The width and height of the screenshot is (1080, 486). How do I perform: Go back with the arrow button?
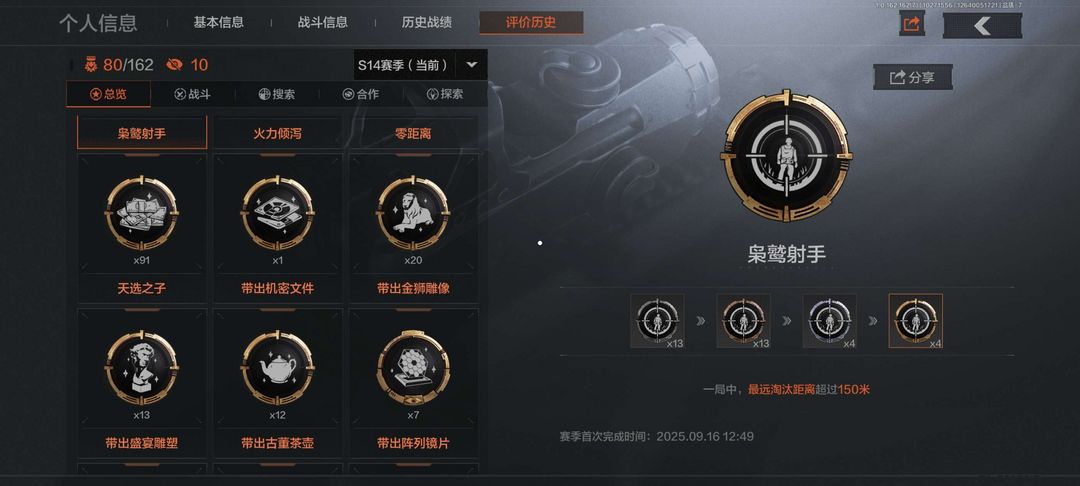982,25
